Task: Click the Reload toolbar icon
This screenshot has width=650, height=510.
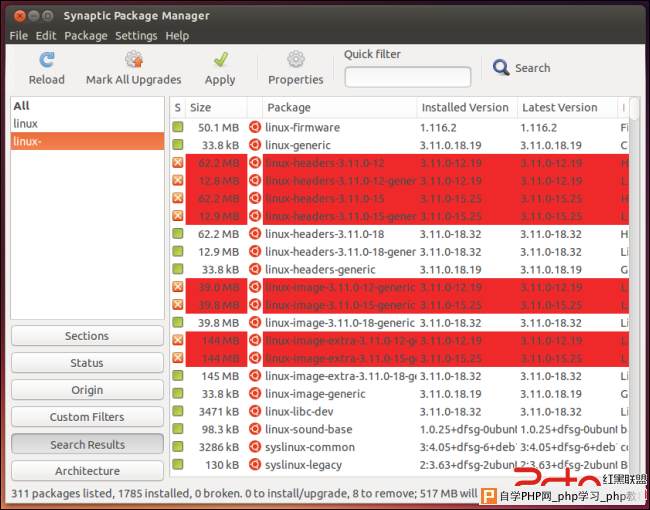Action: [x=46, y=60]
